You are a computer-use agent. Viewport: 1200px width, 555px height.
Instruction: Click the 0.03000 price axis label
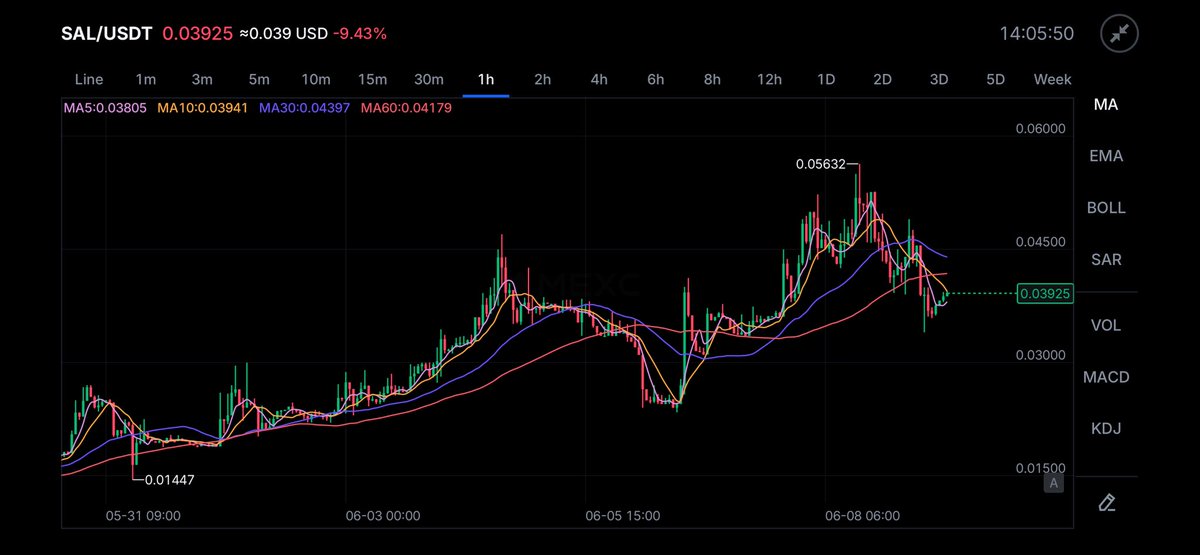(x=1040, y=355)
